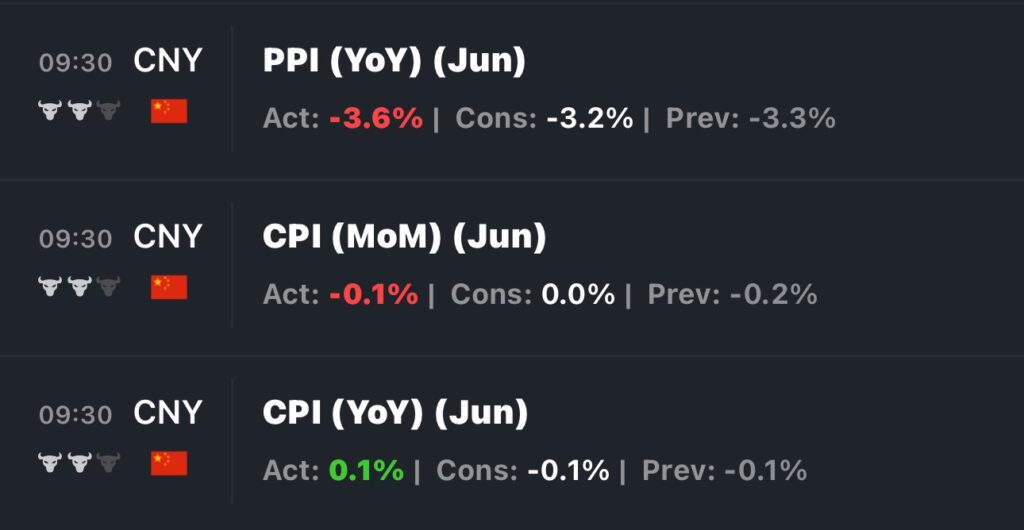Click the first bull icon in CPI (YoY) row
This screenshot has height=530, width=1024.
(50, 463)
